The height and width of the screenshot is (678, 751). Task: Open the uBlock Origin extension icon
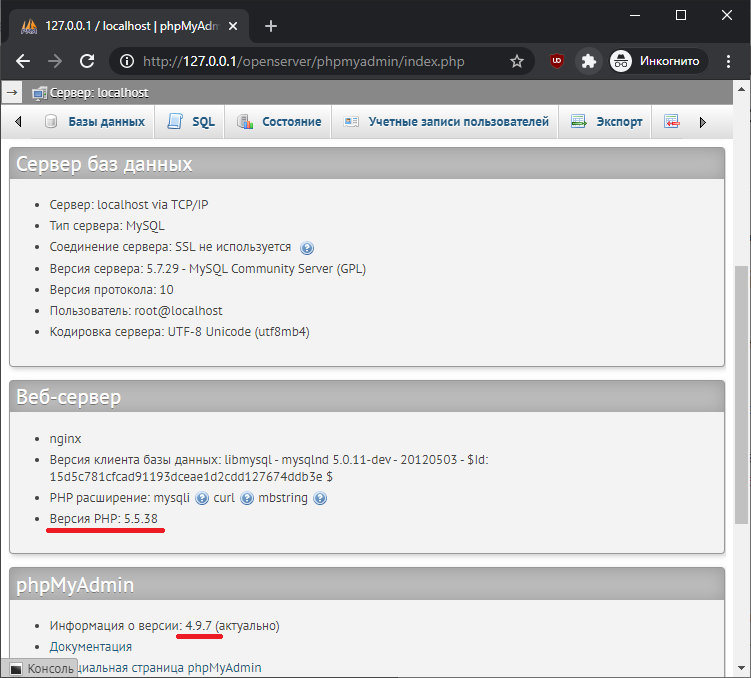[x=557, y=61]
